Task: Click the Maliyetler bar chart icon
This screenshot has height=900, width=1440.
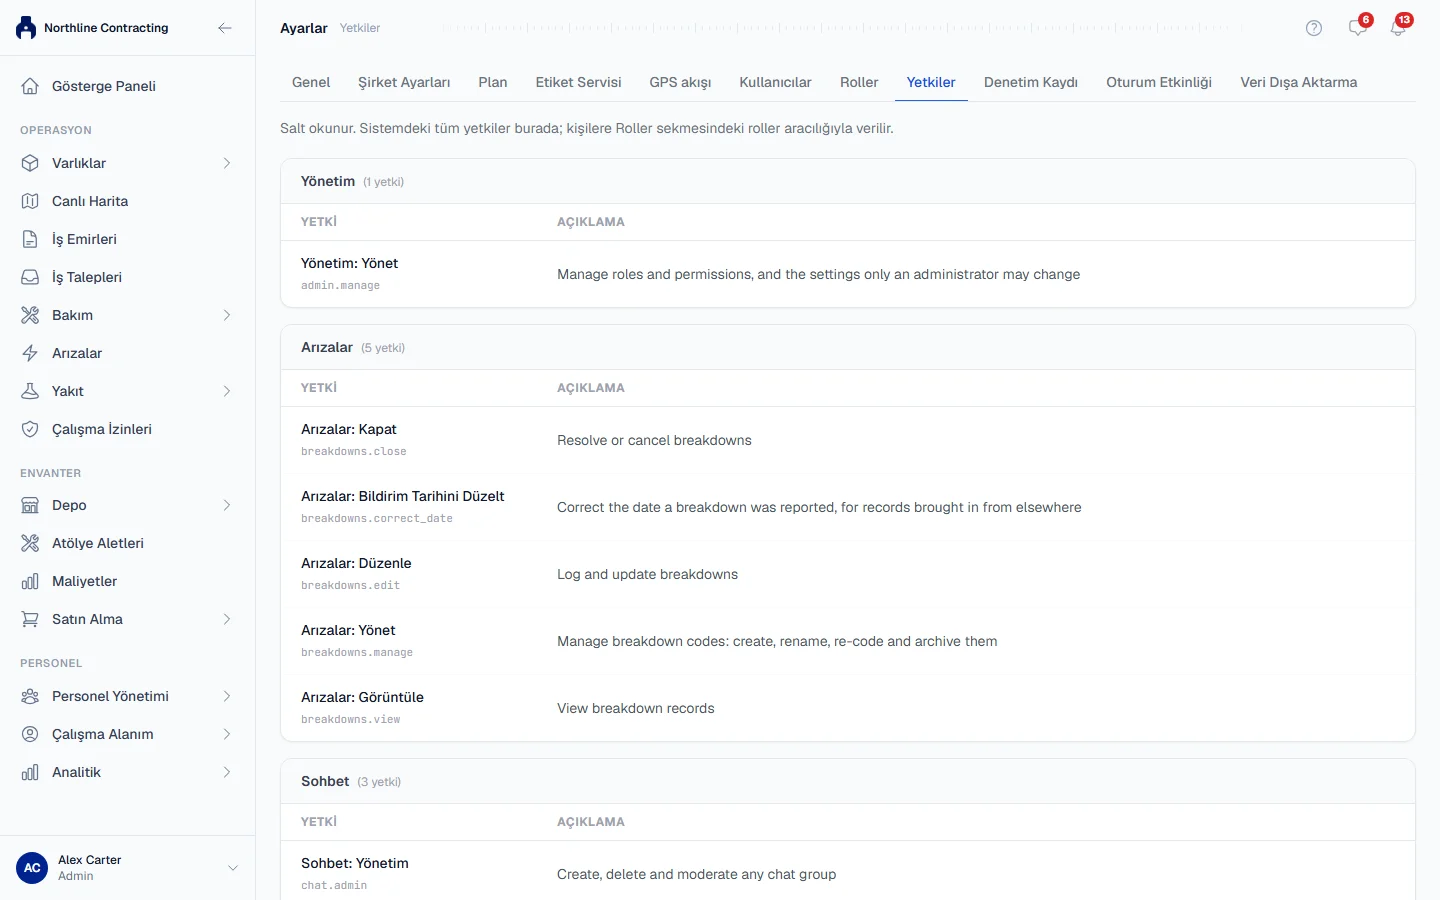Action: [x=30, y=581]
